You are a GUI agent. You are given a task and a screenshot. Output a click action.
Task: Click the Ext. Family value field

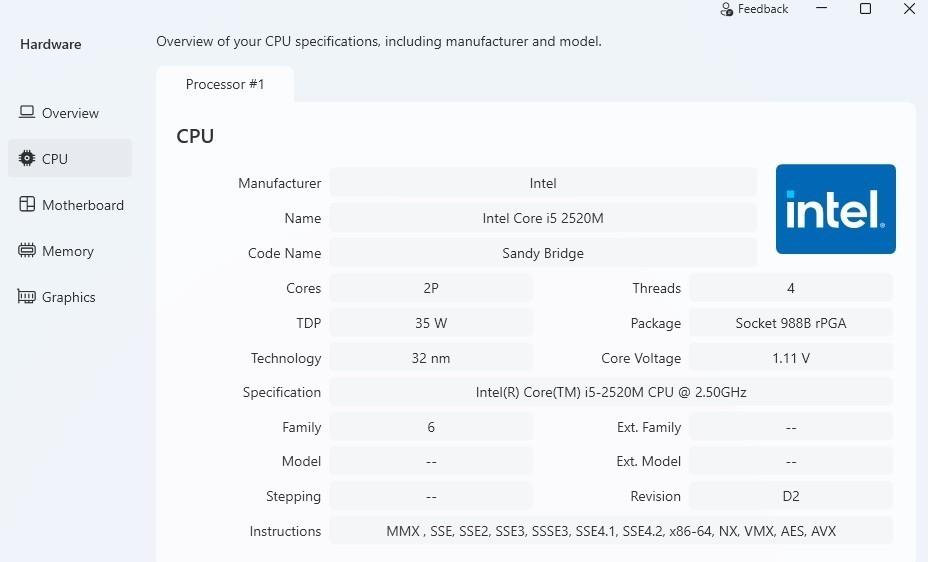tap(791, 427)
